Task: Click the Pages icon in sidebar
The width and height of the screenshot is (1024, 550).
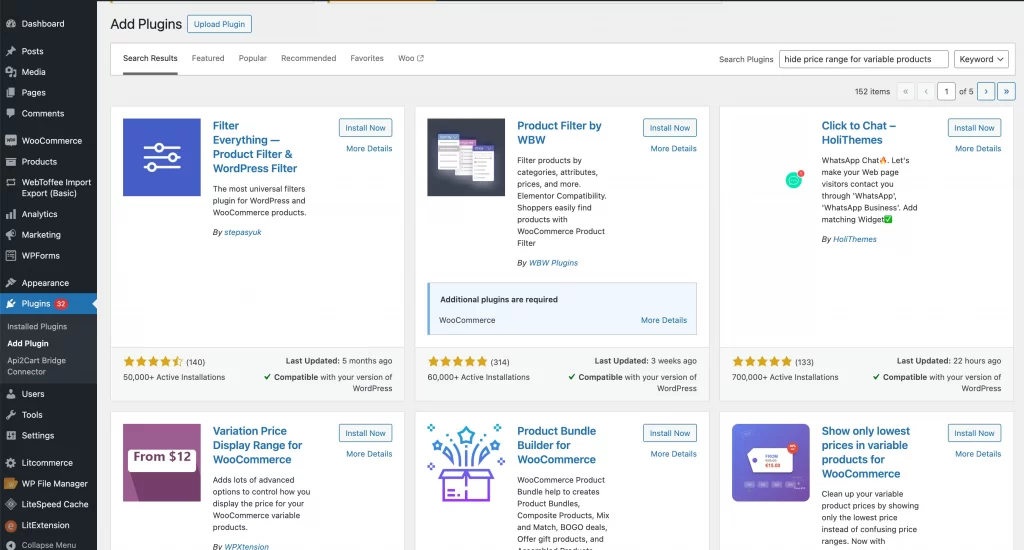Action: [x=10, y=93]
